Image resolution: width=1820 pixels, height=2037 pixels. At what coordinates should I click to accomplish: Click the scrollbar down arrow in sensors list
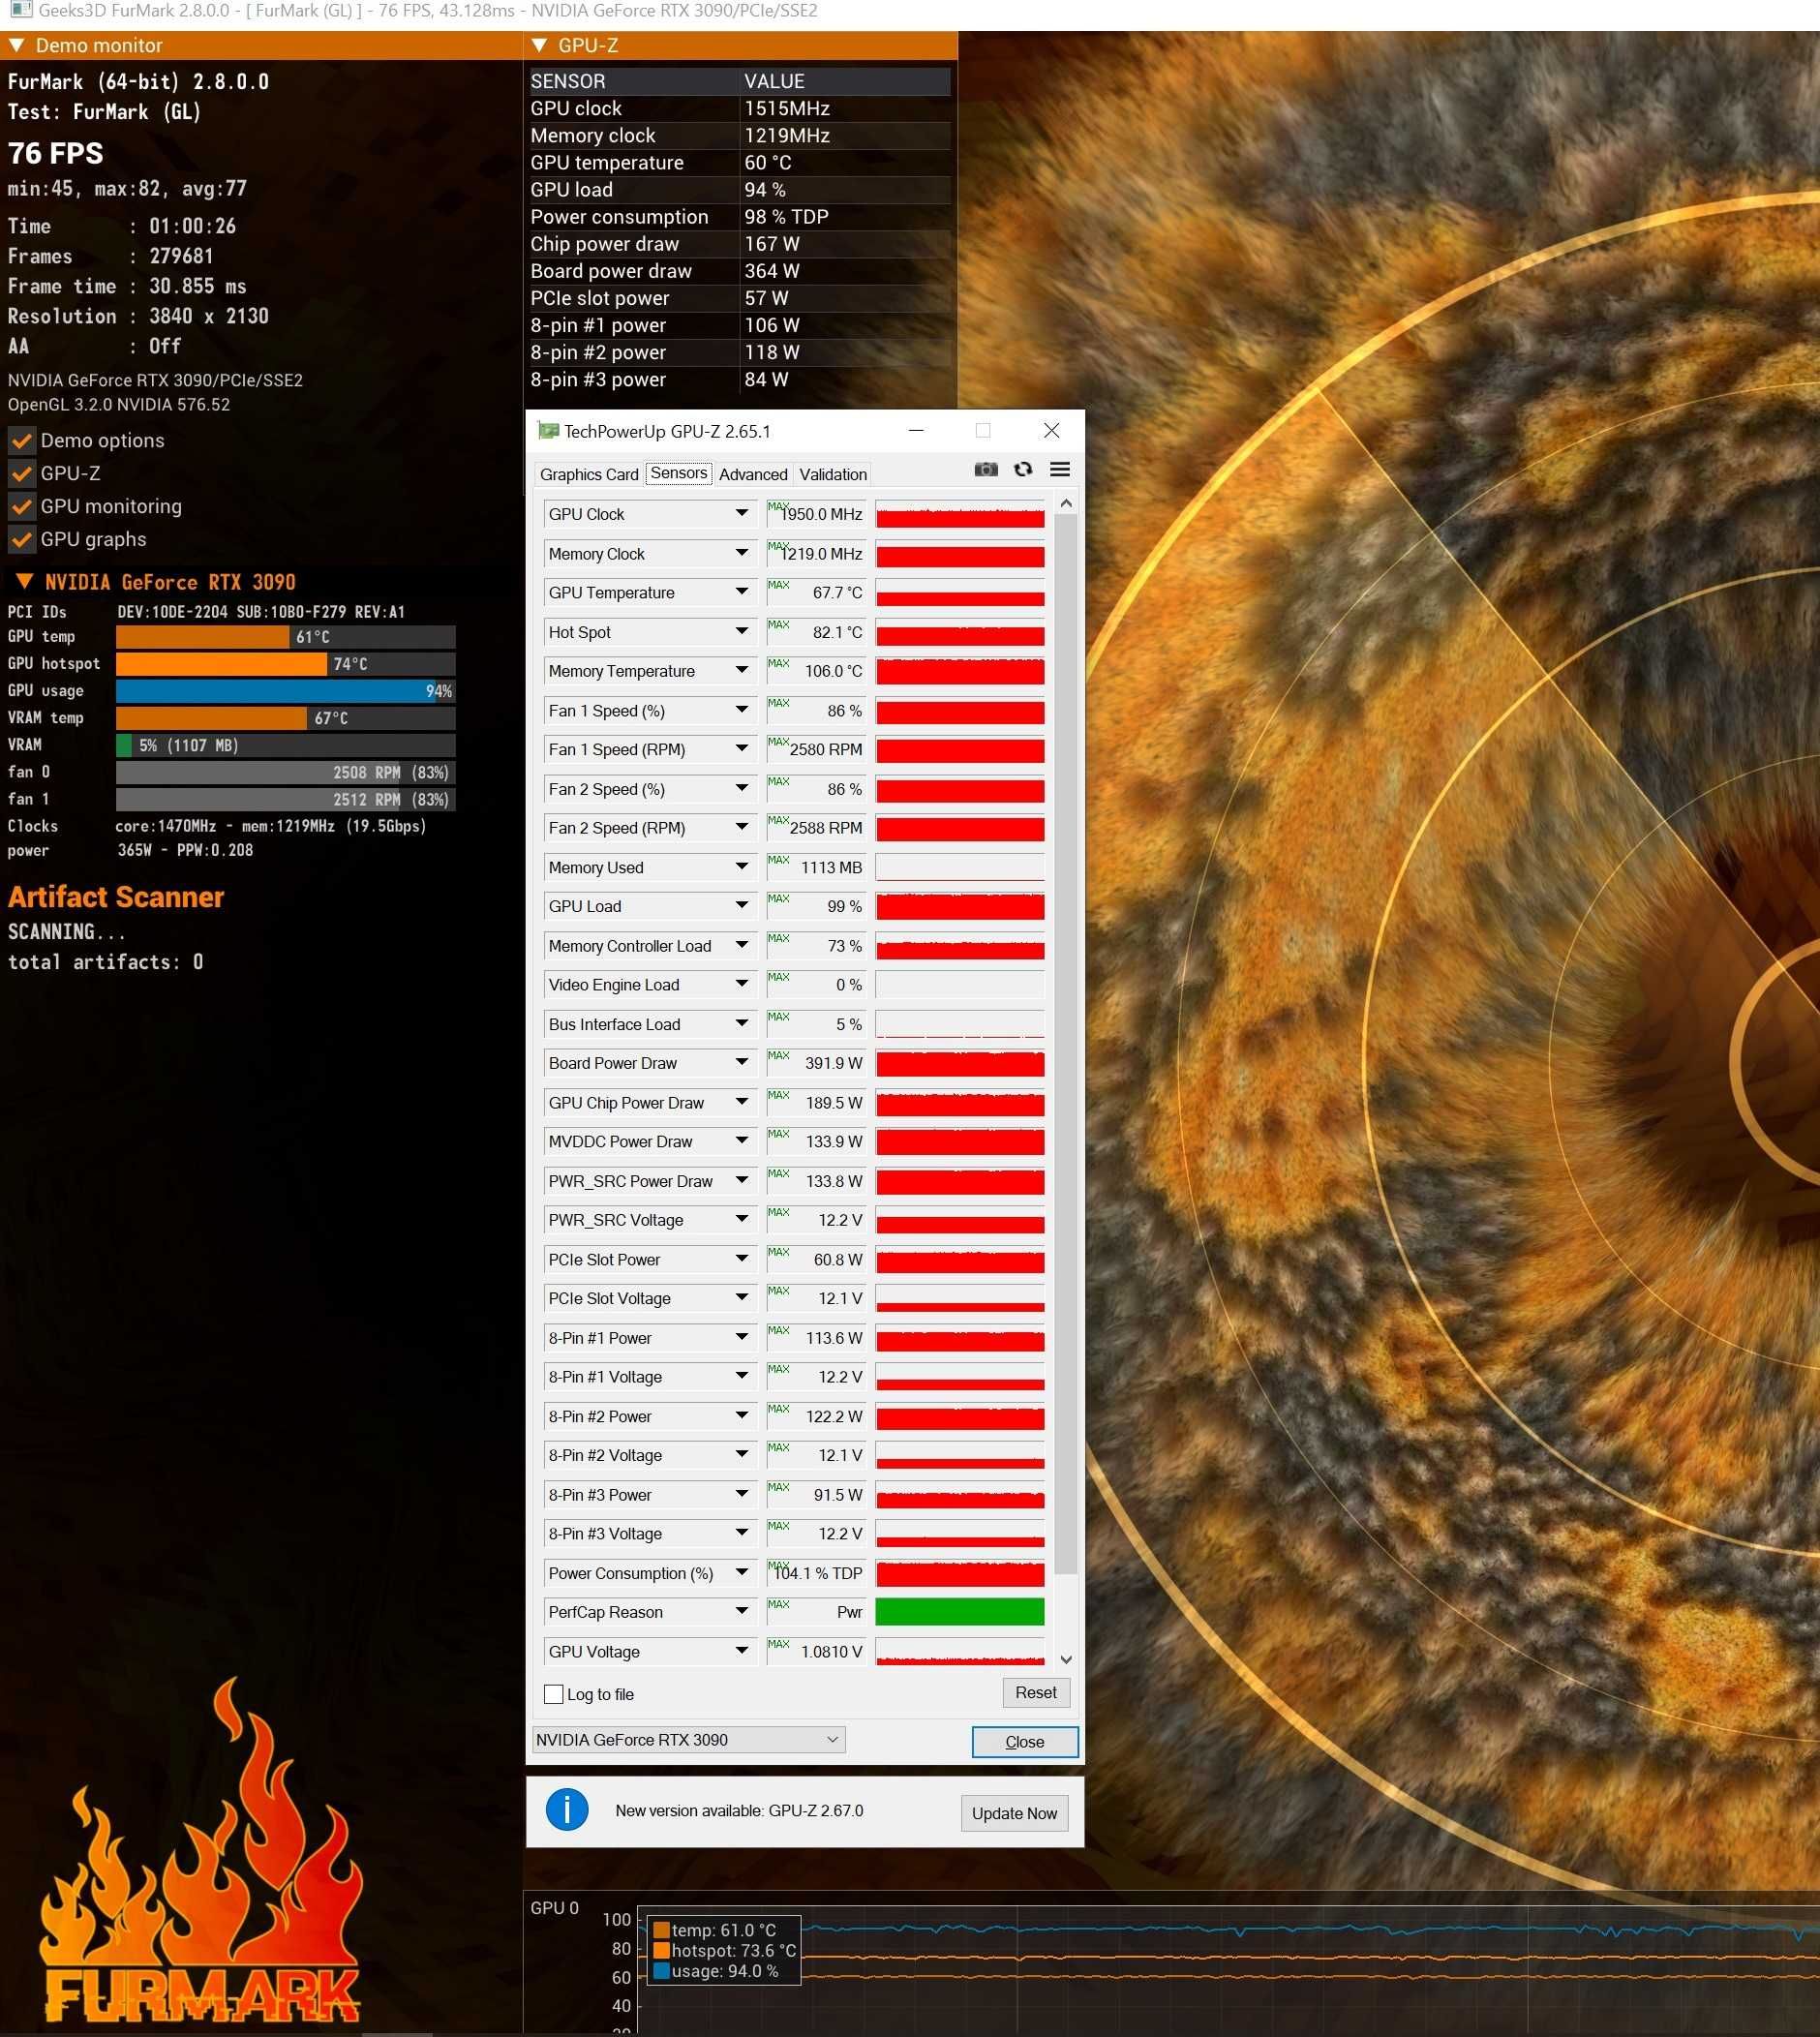tap(1066, 1659)
